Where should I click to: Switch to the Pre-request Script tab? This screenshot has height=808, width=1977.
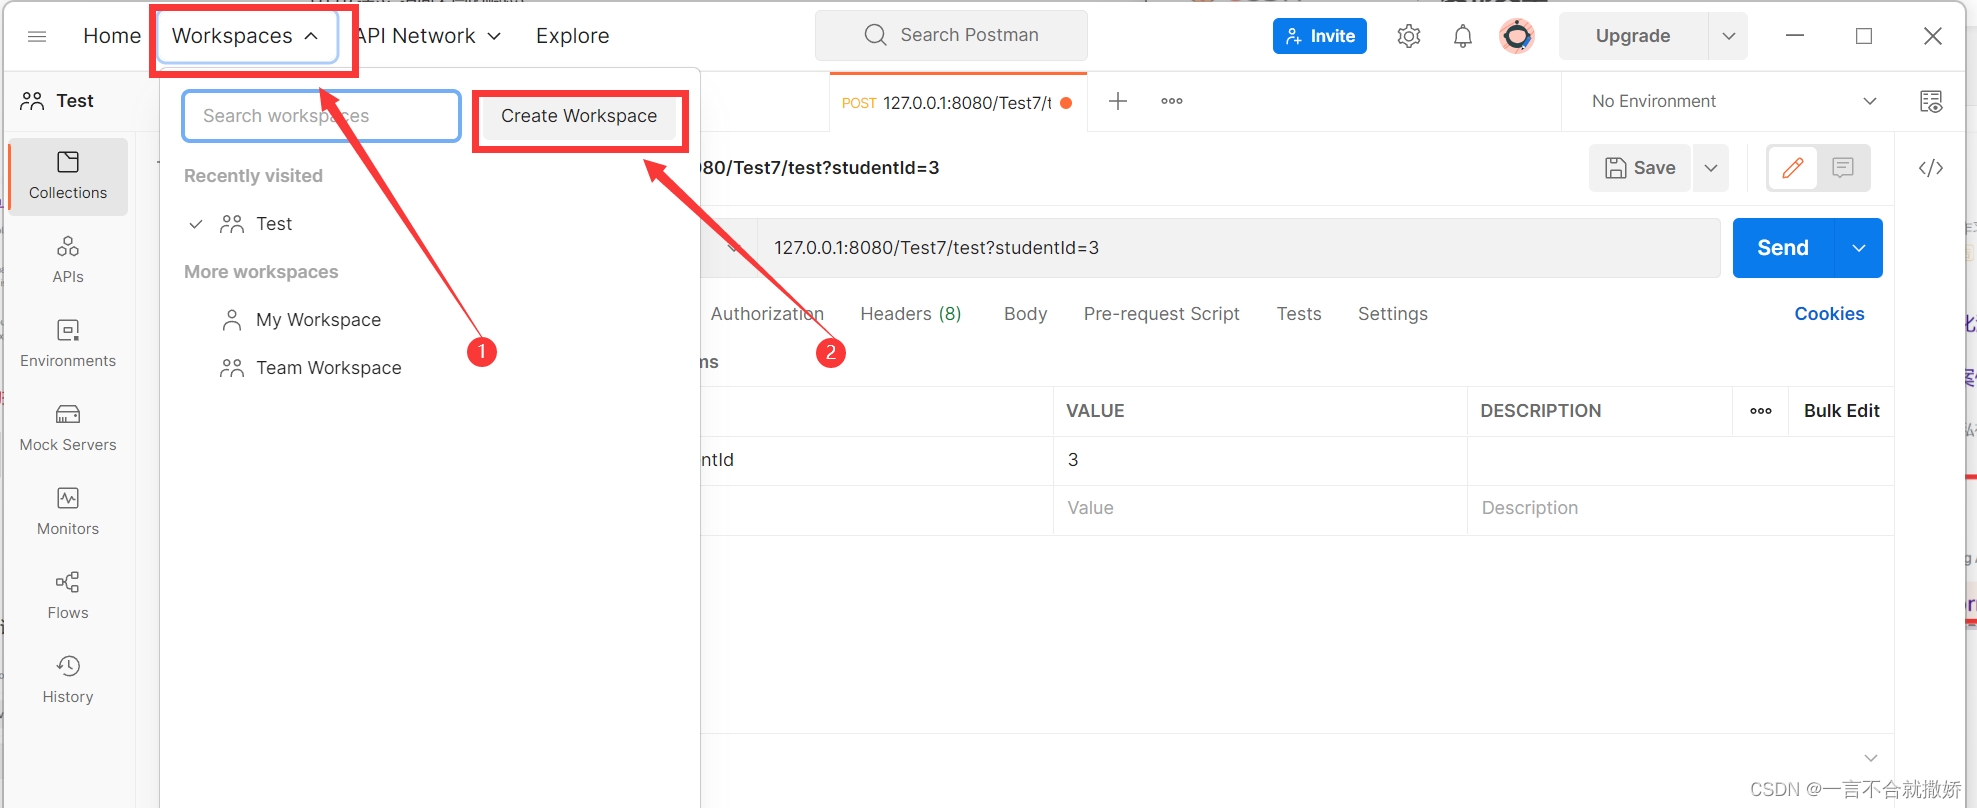coord(1161,314)
